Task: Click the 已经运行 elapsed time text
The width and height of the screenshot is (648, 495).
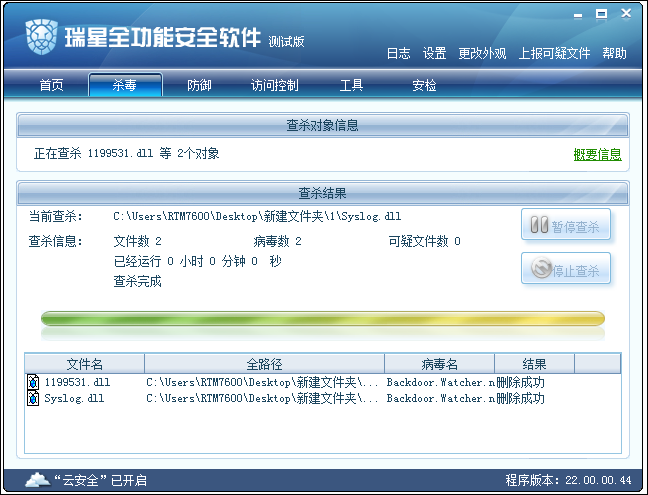Action: click(x=198, y=261)
